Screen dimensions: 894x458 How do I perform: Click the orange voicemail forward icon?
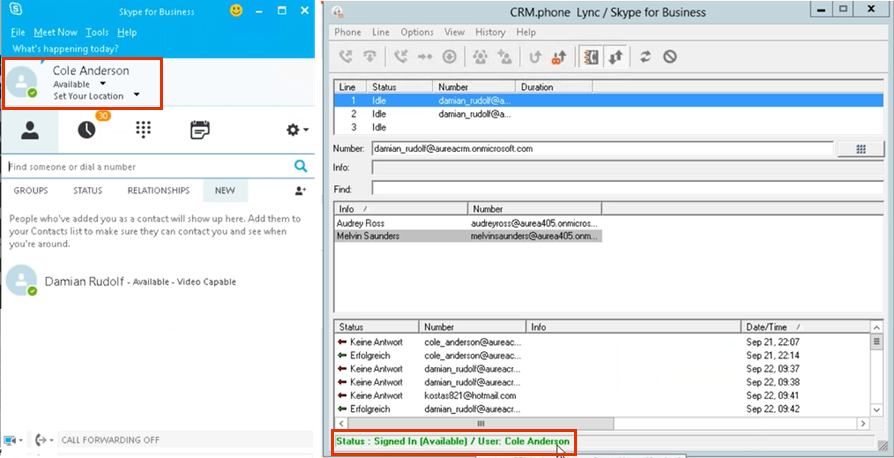[559, 56]
